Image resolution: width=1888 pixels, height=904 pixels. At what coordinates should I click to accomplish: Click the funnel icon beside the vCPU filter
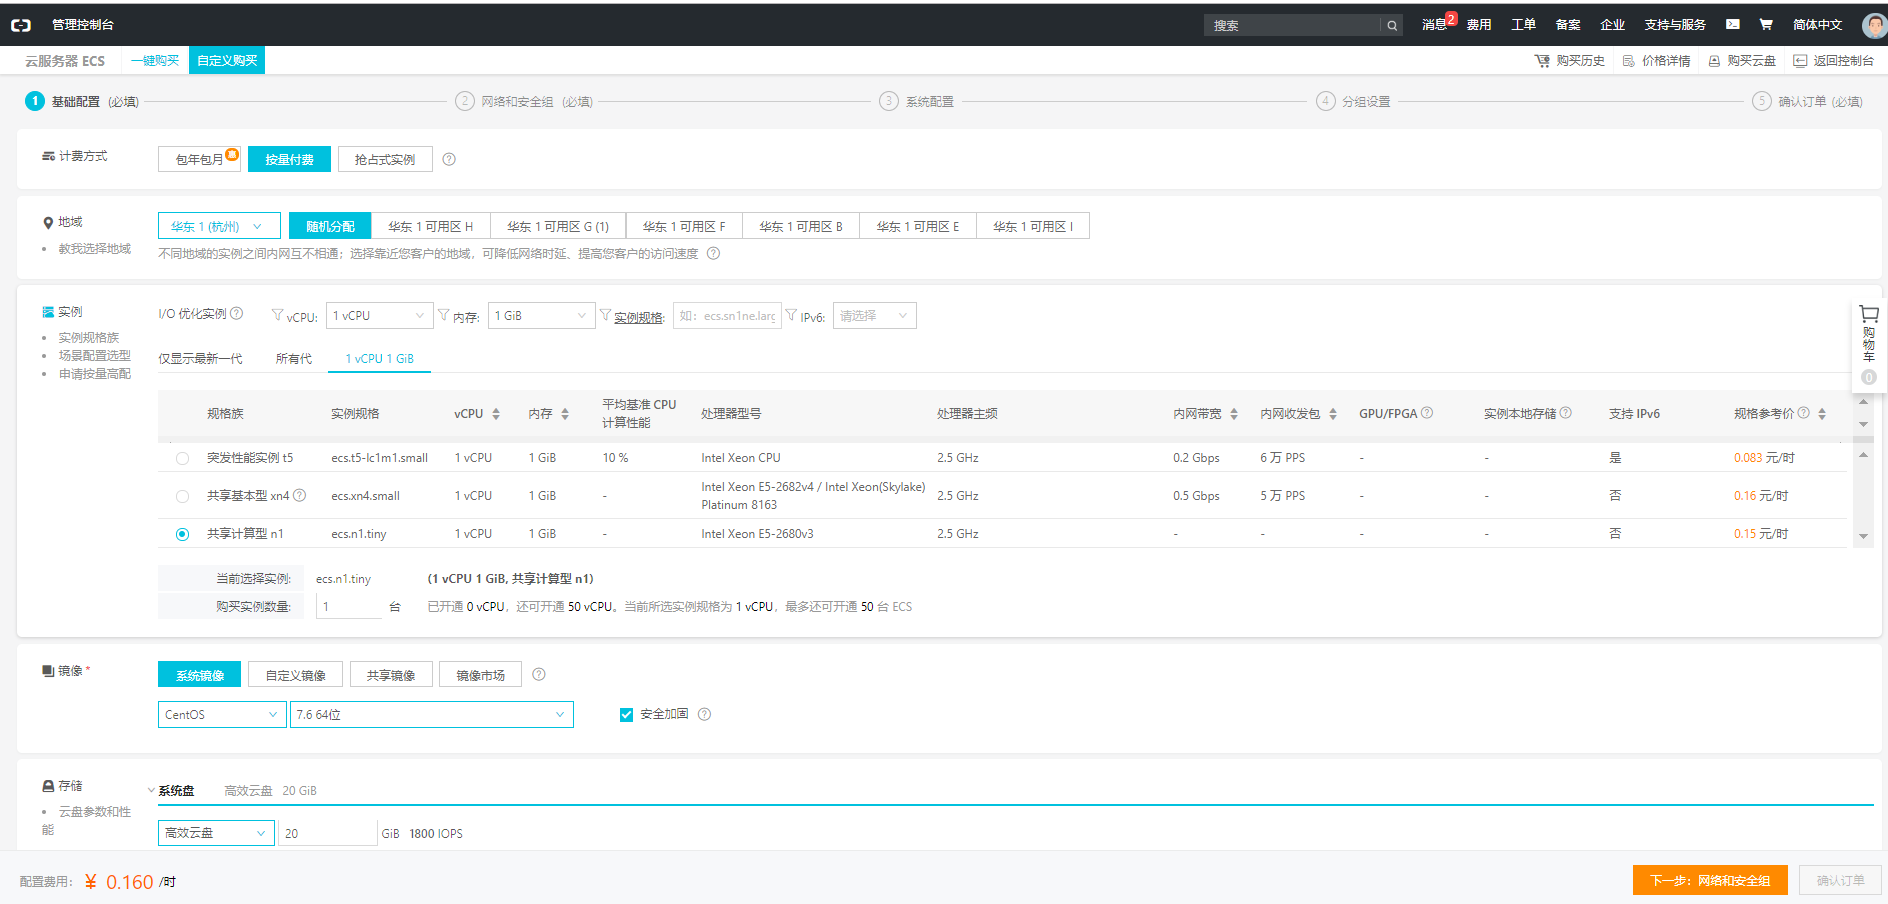point(278,315)
